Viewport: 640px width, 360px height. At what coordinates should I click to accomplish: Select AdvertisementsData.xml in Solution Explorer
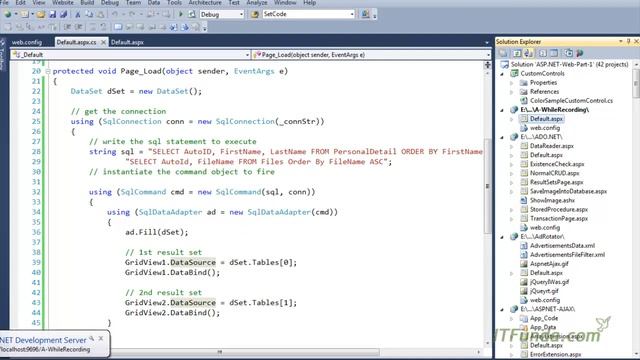pyautogui.click(x=562, y=246)
